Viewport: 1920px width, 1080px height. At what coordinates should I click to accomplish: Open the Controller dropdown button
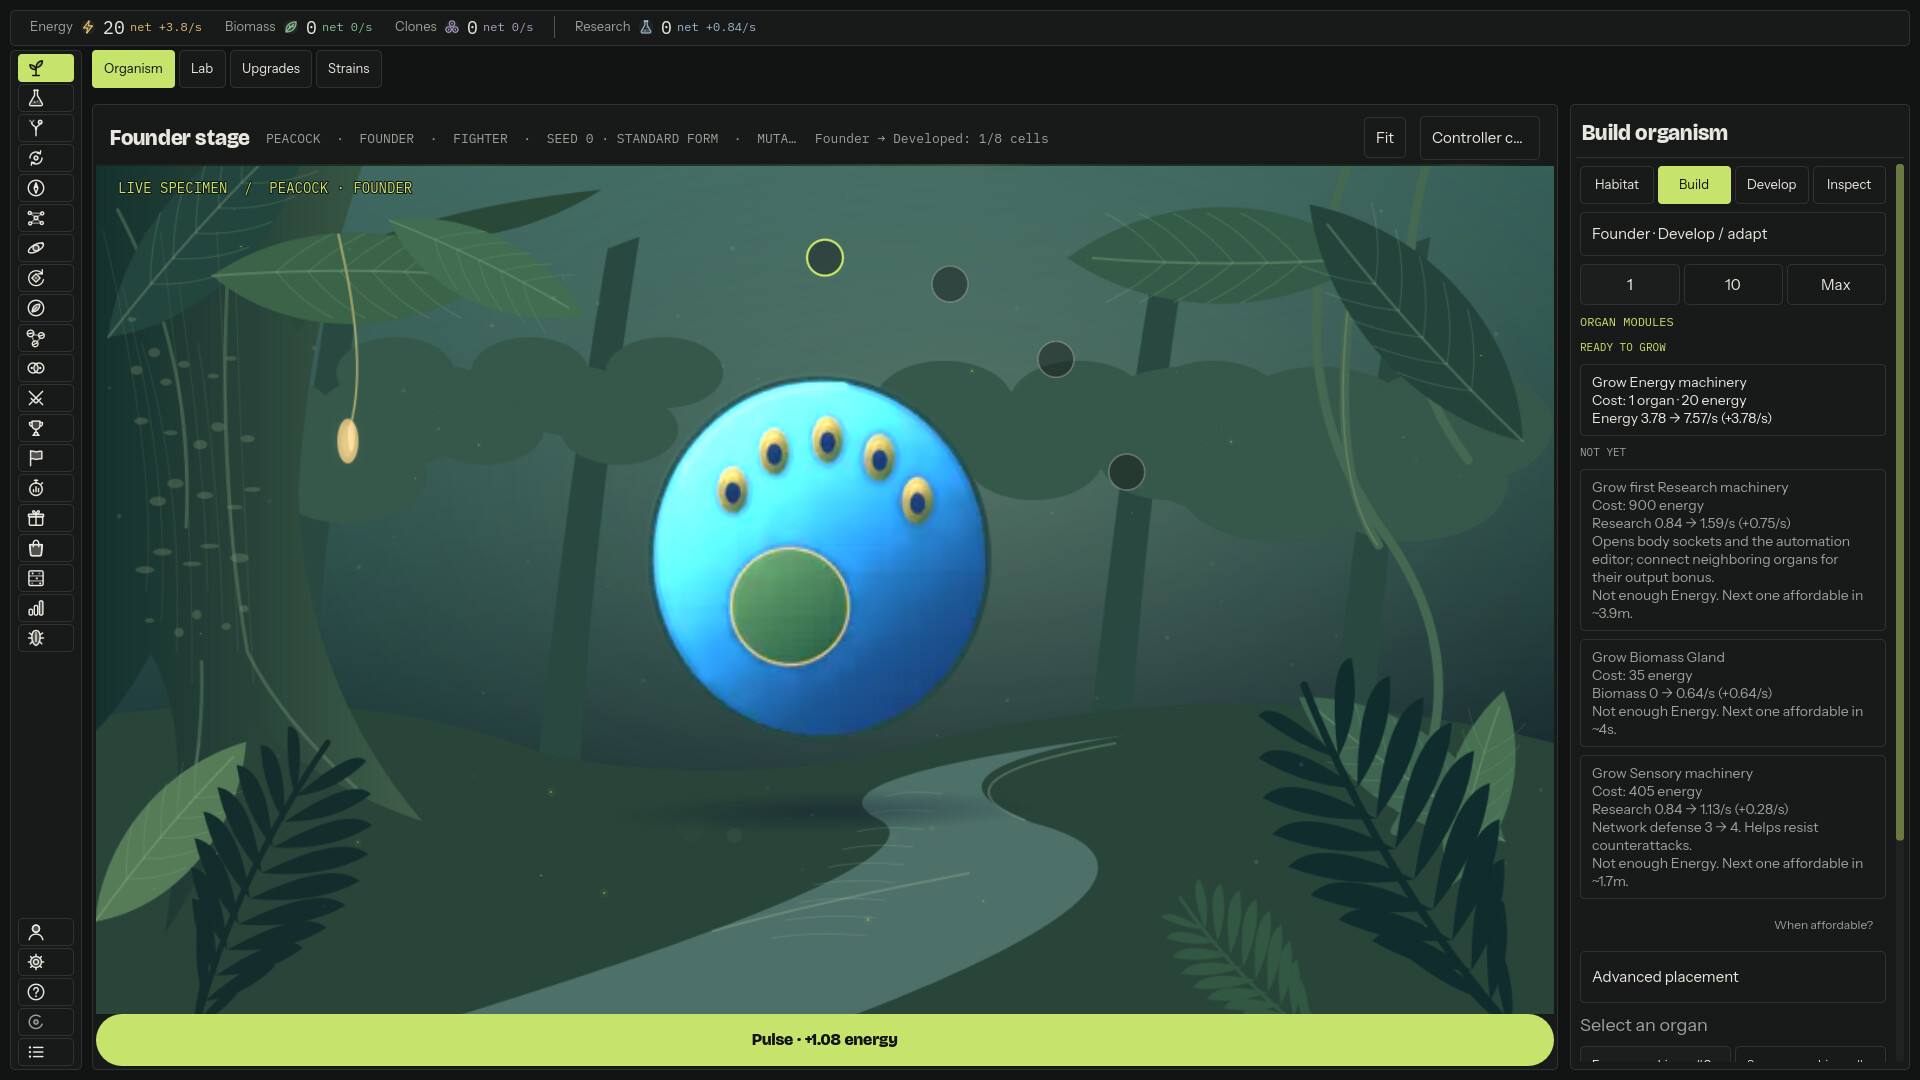[x=1479, y=138]
